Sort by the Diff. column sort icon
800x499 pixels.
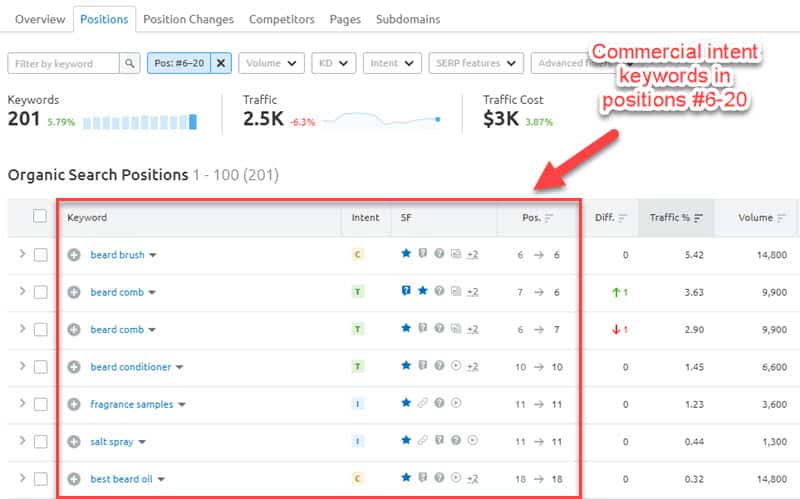pyautogui.click(x=622, y=218)
